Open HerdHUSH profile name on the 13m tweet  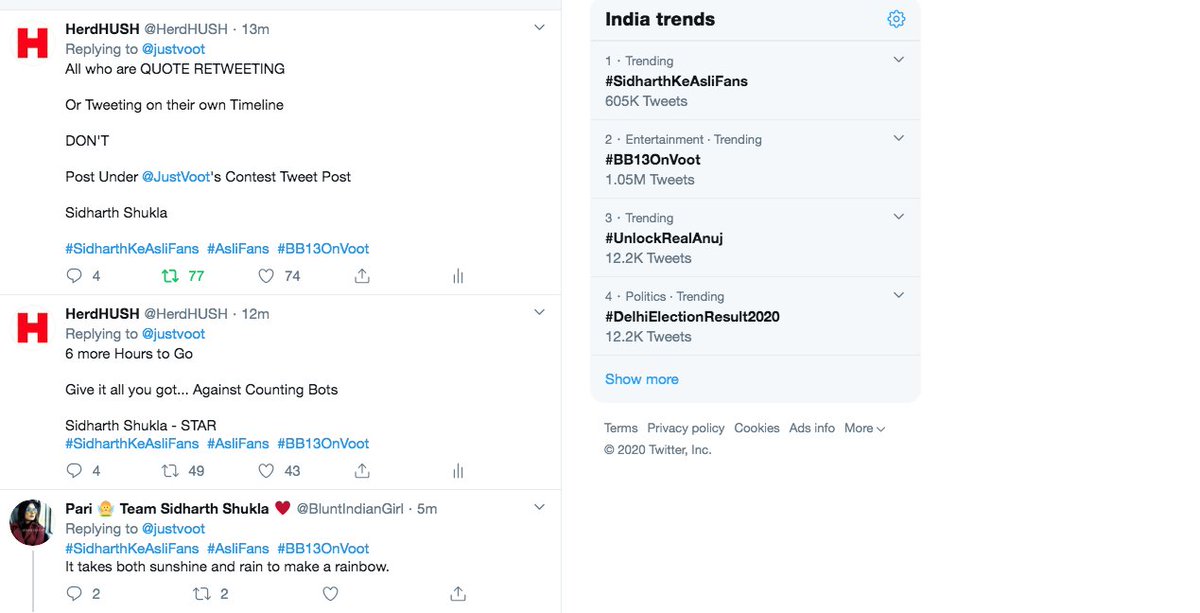tap(102, 29)
